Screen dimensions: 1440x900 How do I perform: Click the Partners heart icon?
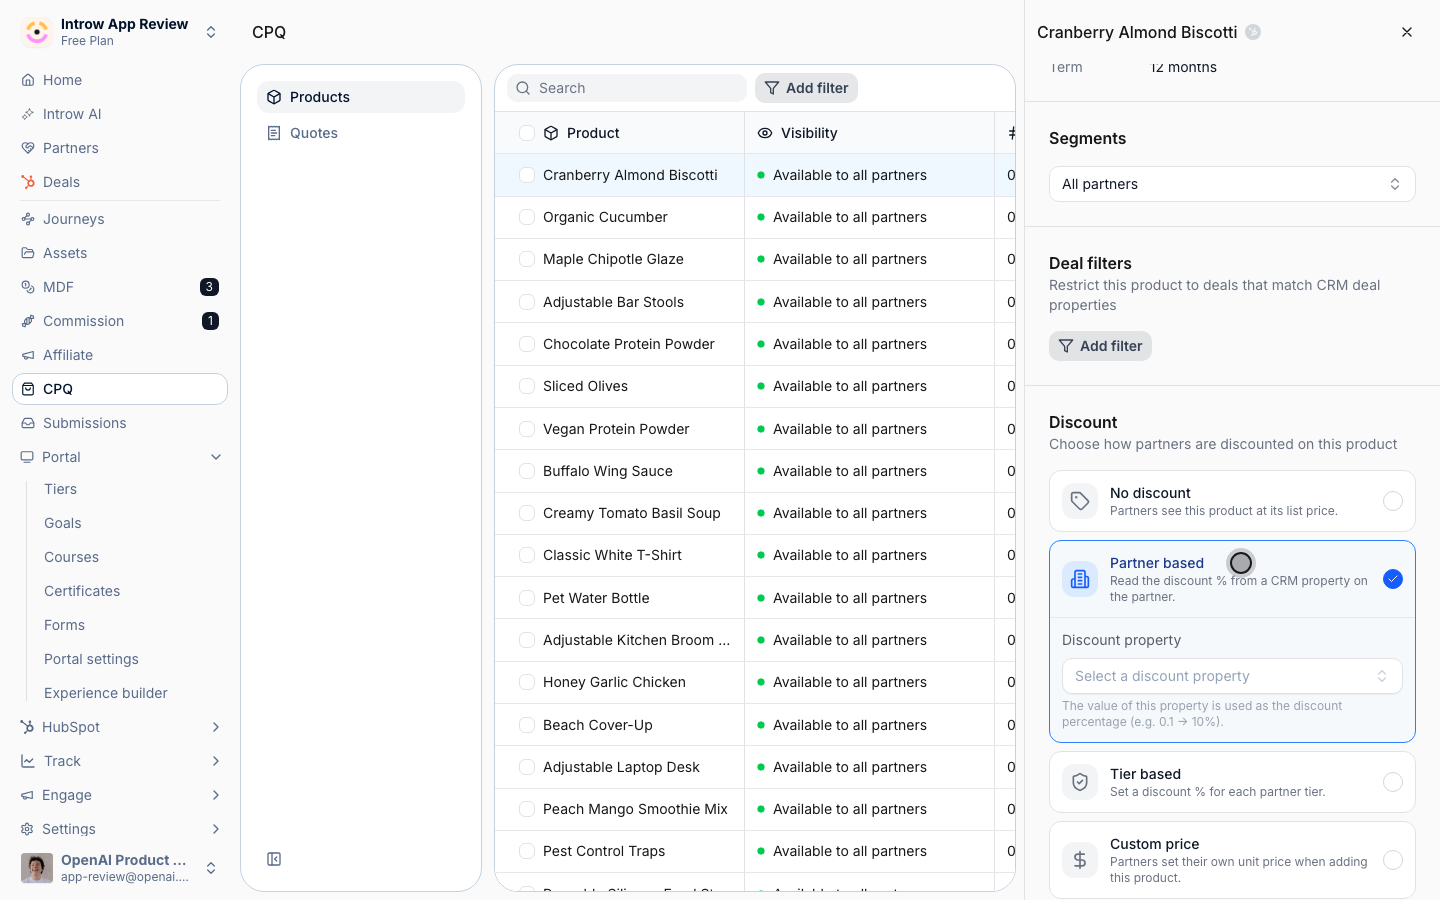click(x=28, y=148)
